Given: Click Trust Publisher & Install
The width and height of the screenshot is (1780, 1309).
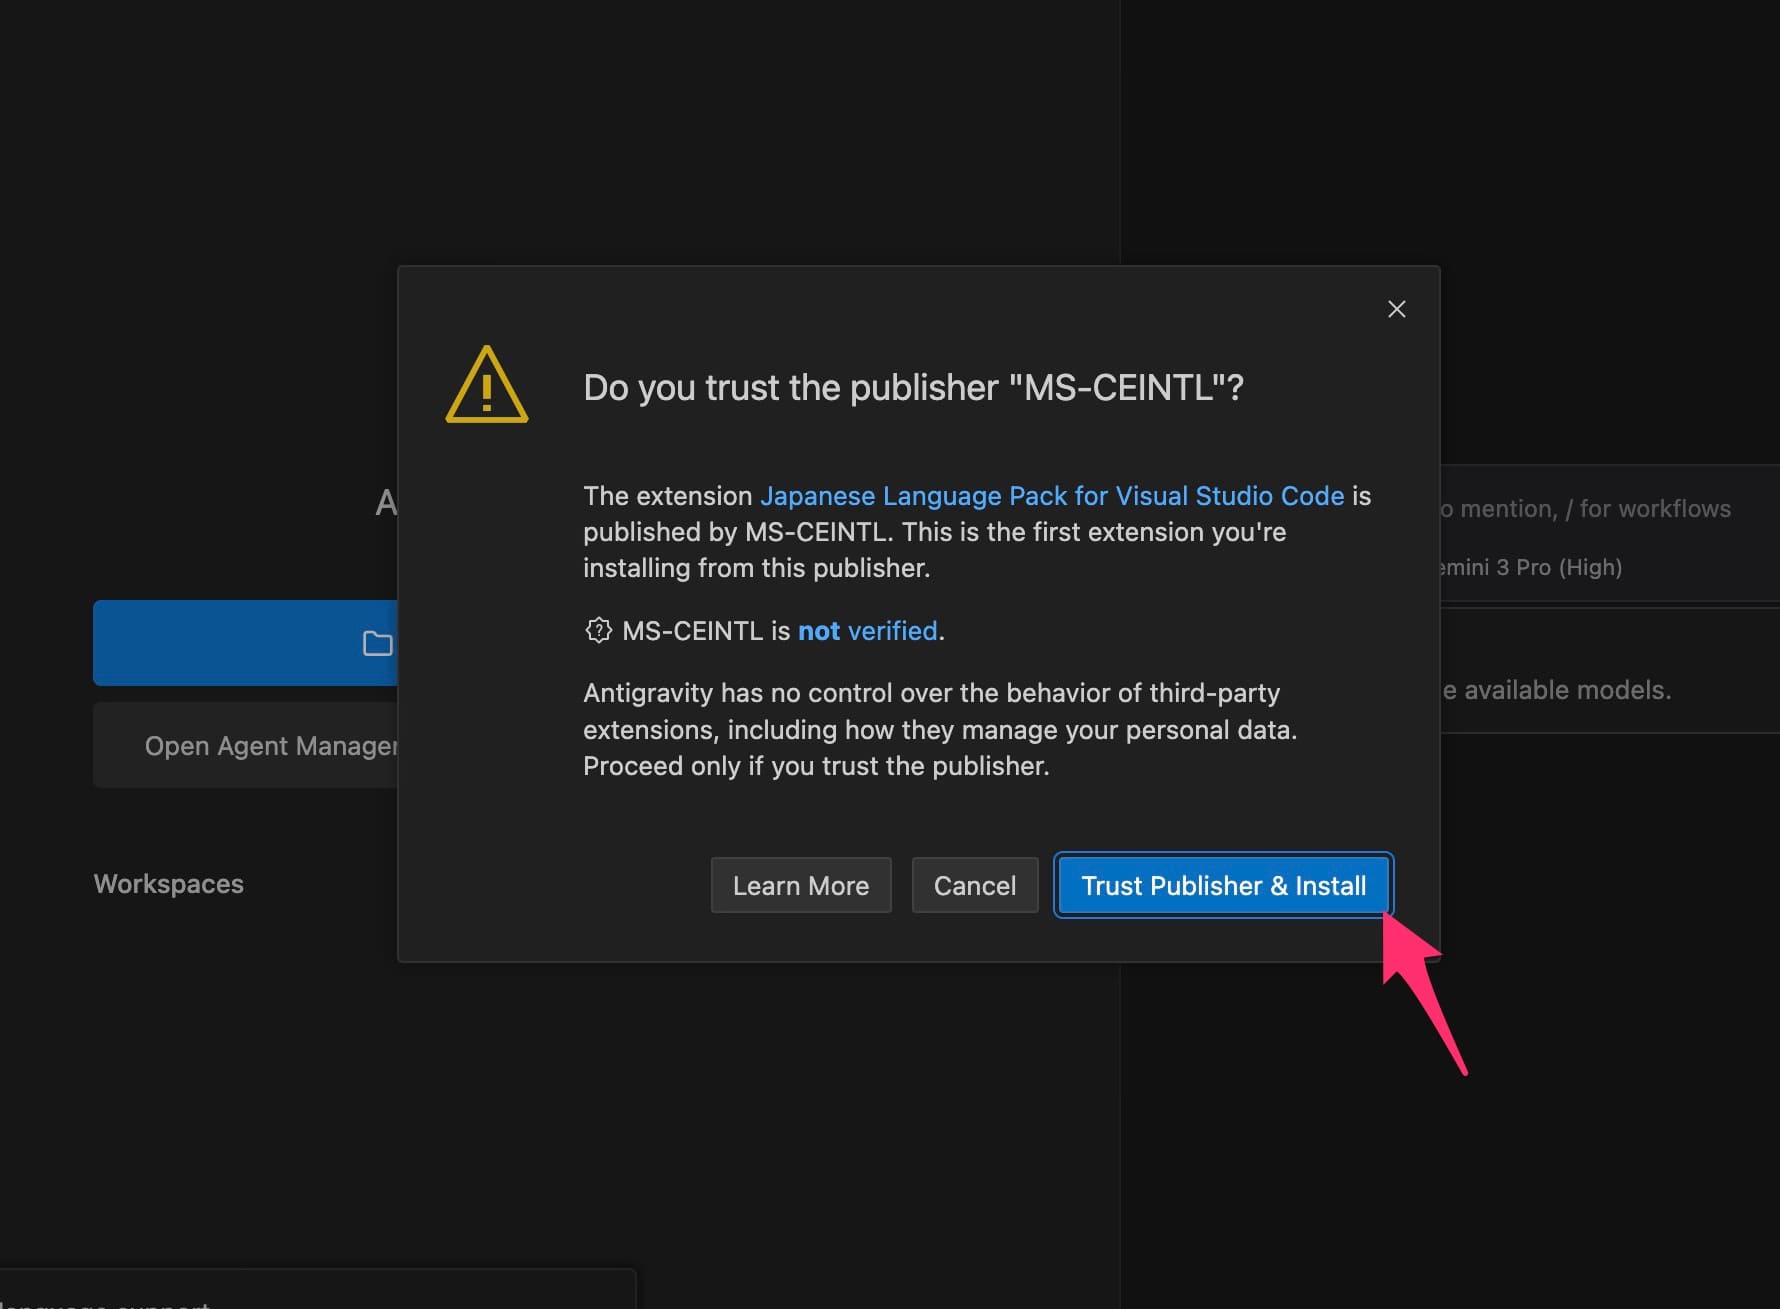Looking at the screenshot, I should coord(1223,885).
